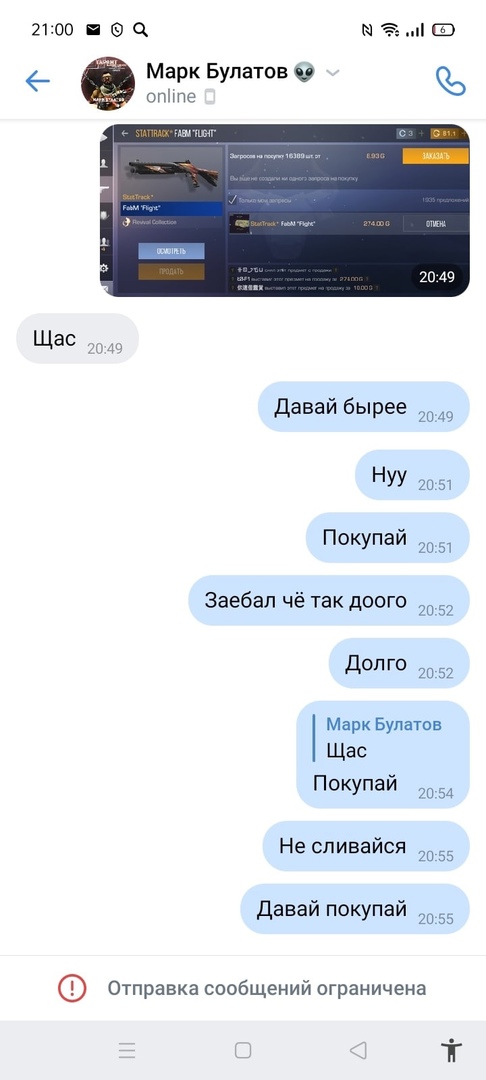
Task: Select the message "Не сливайся"
Action: click(366, 846)
